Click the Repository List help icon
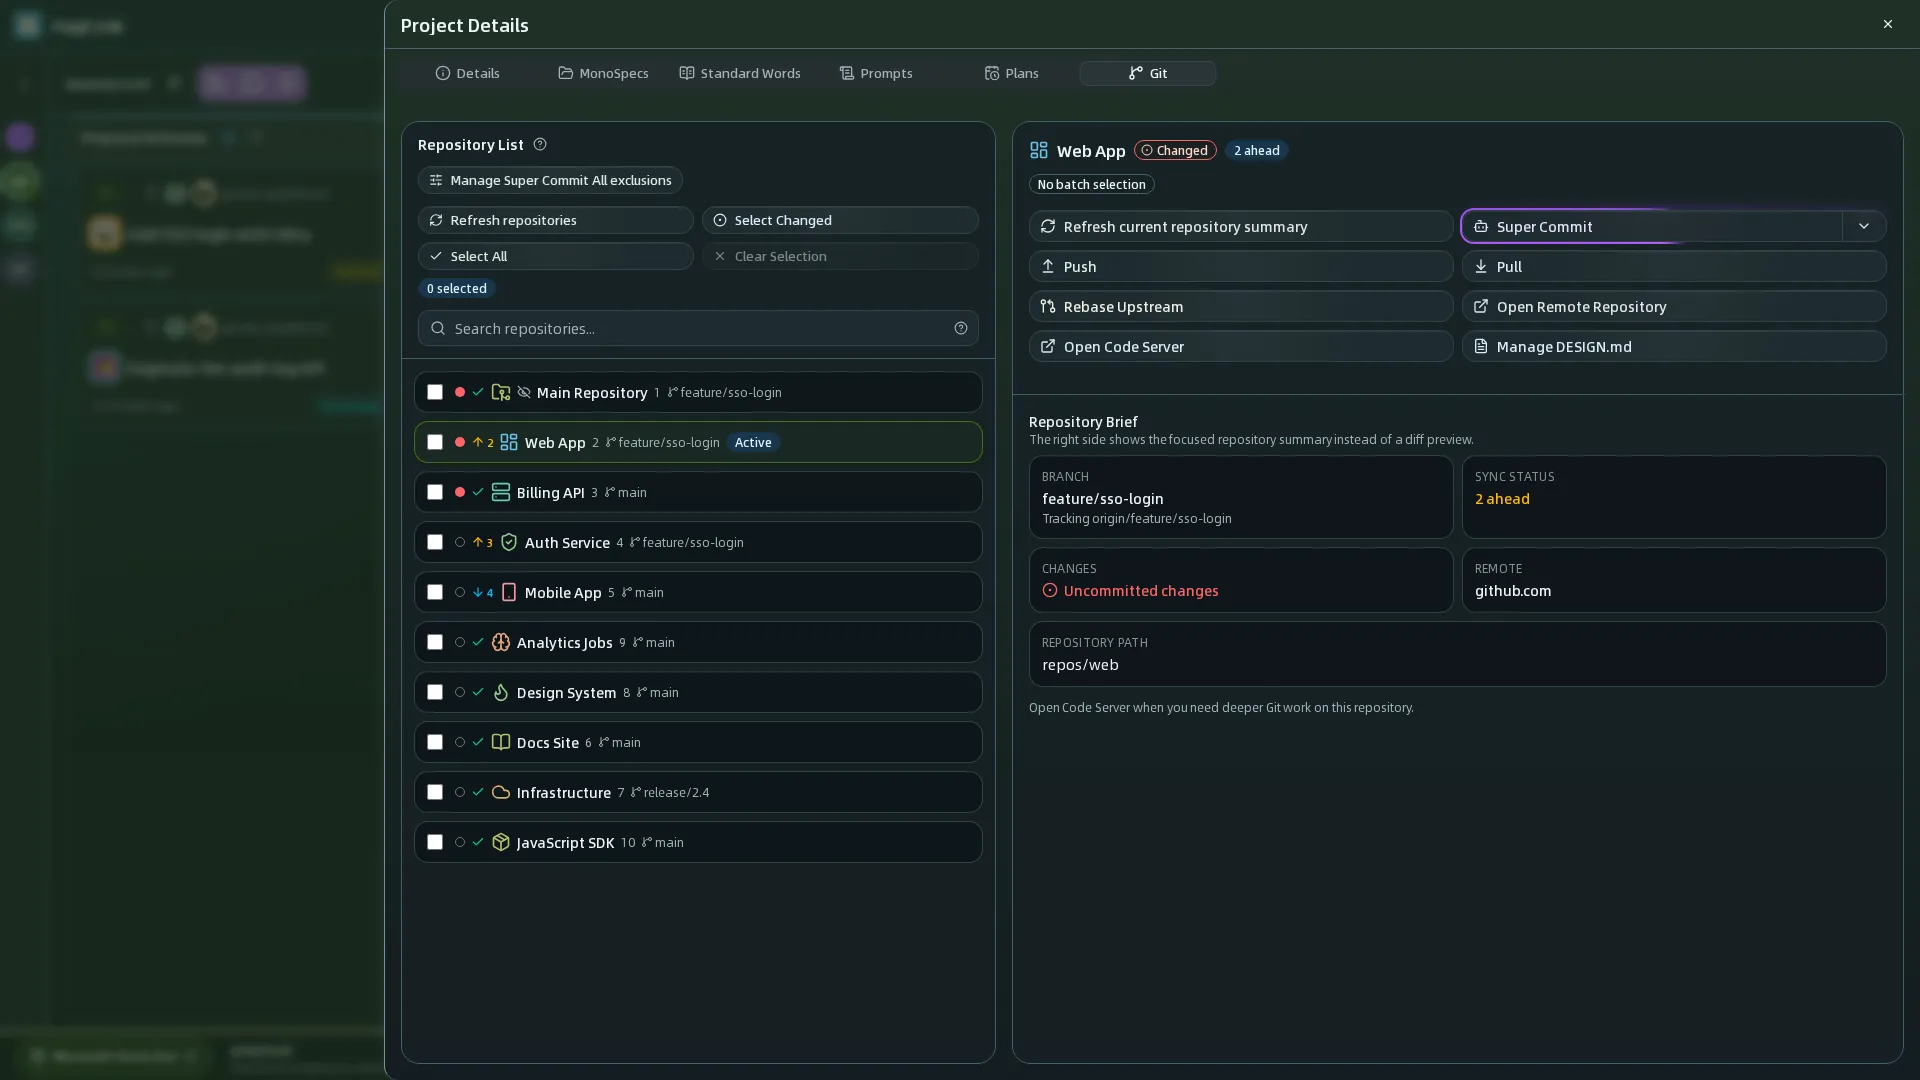The image size is (1920, 1080). click(540, 145)
